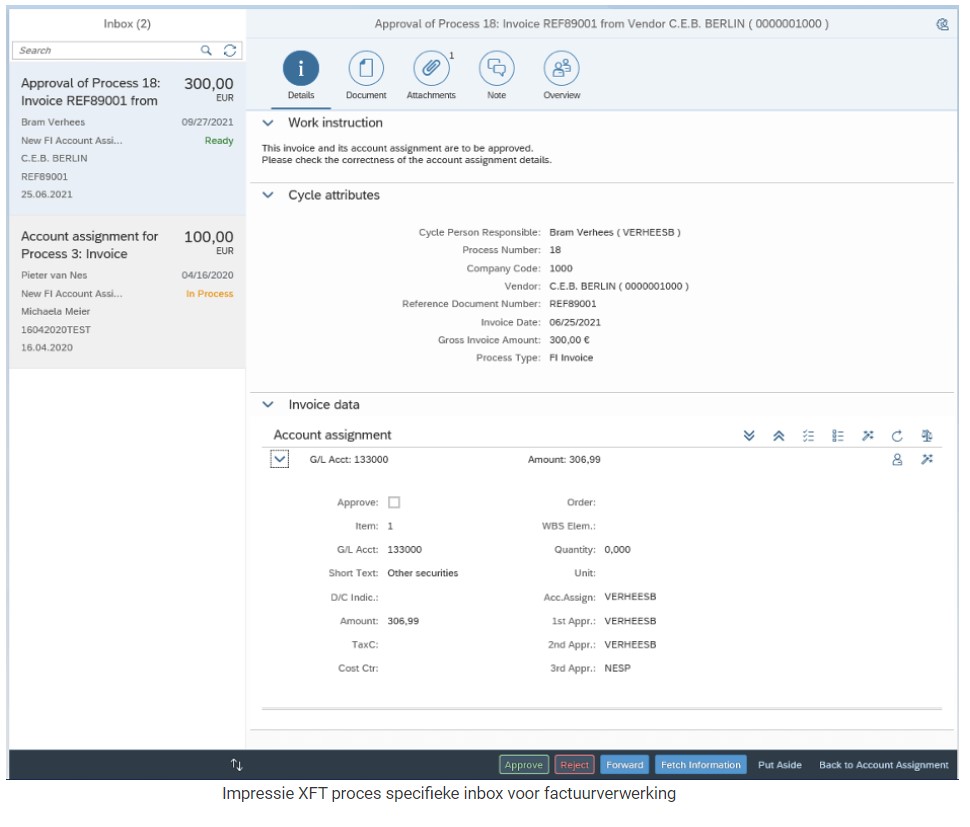Collapse the Work instruction section
The height and width of the screenshot is (827, 970).
point(268,122)
